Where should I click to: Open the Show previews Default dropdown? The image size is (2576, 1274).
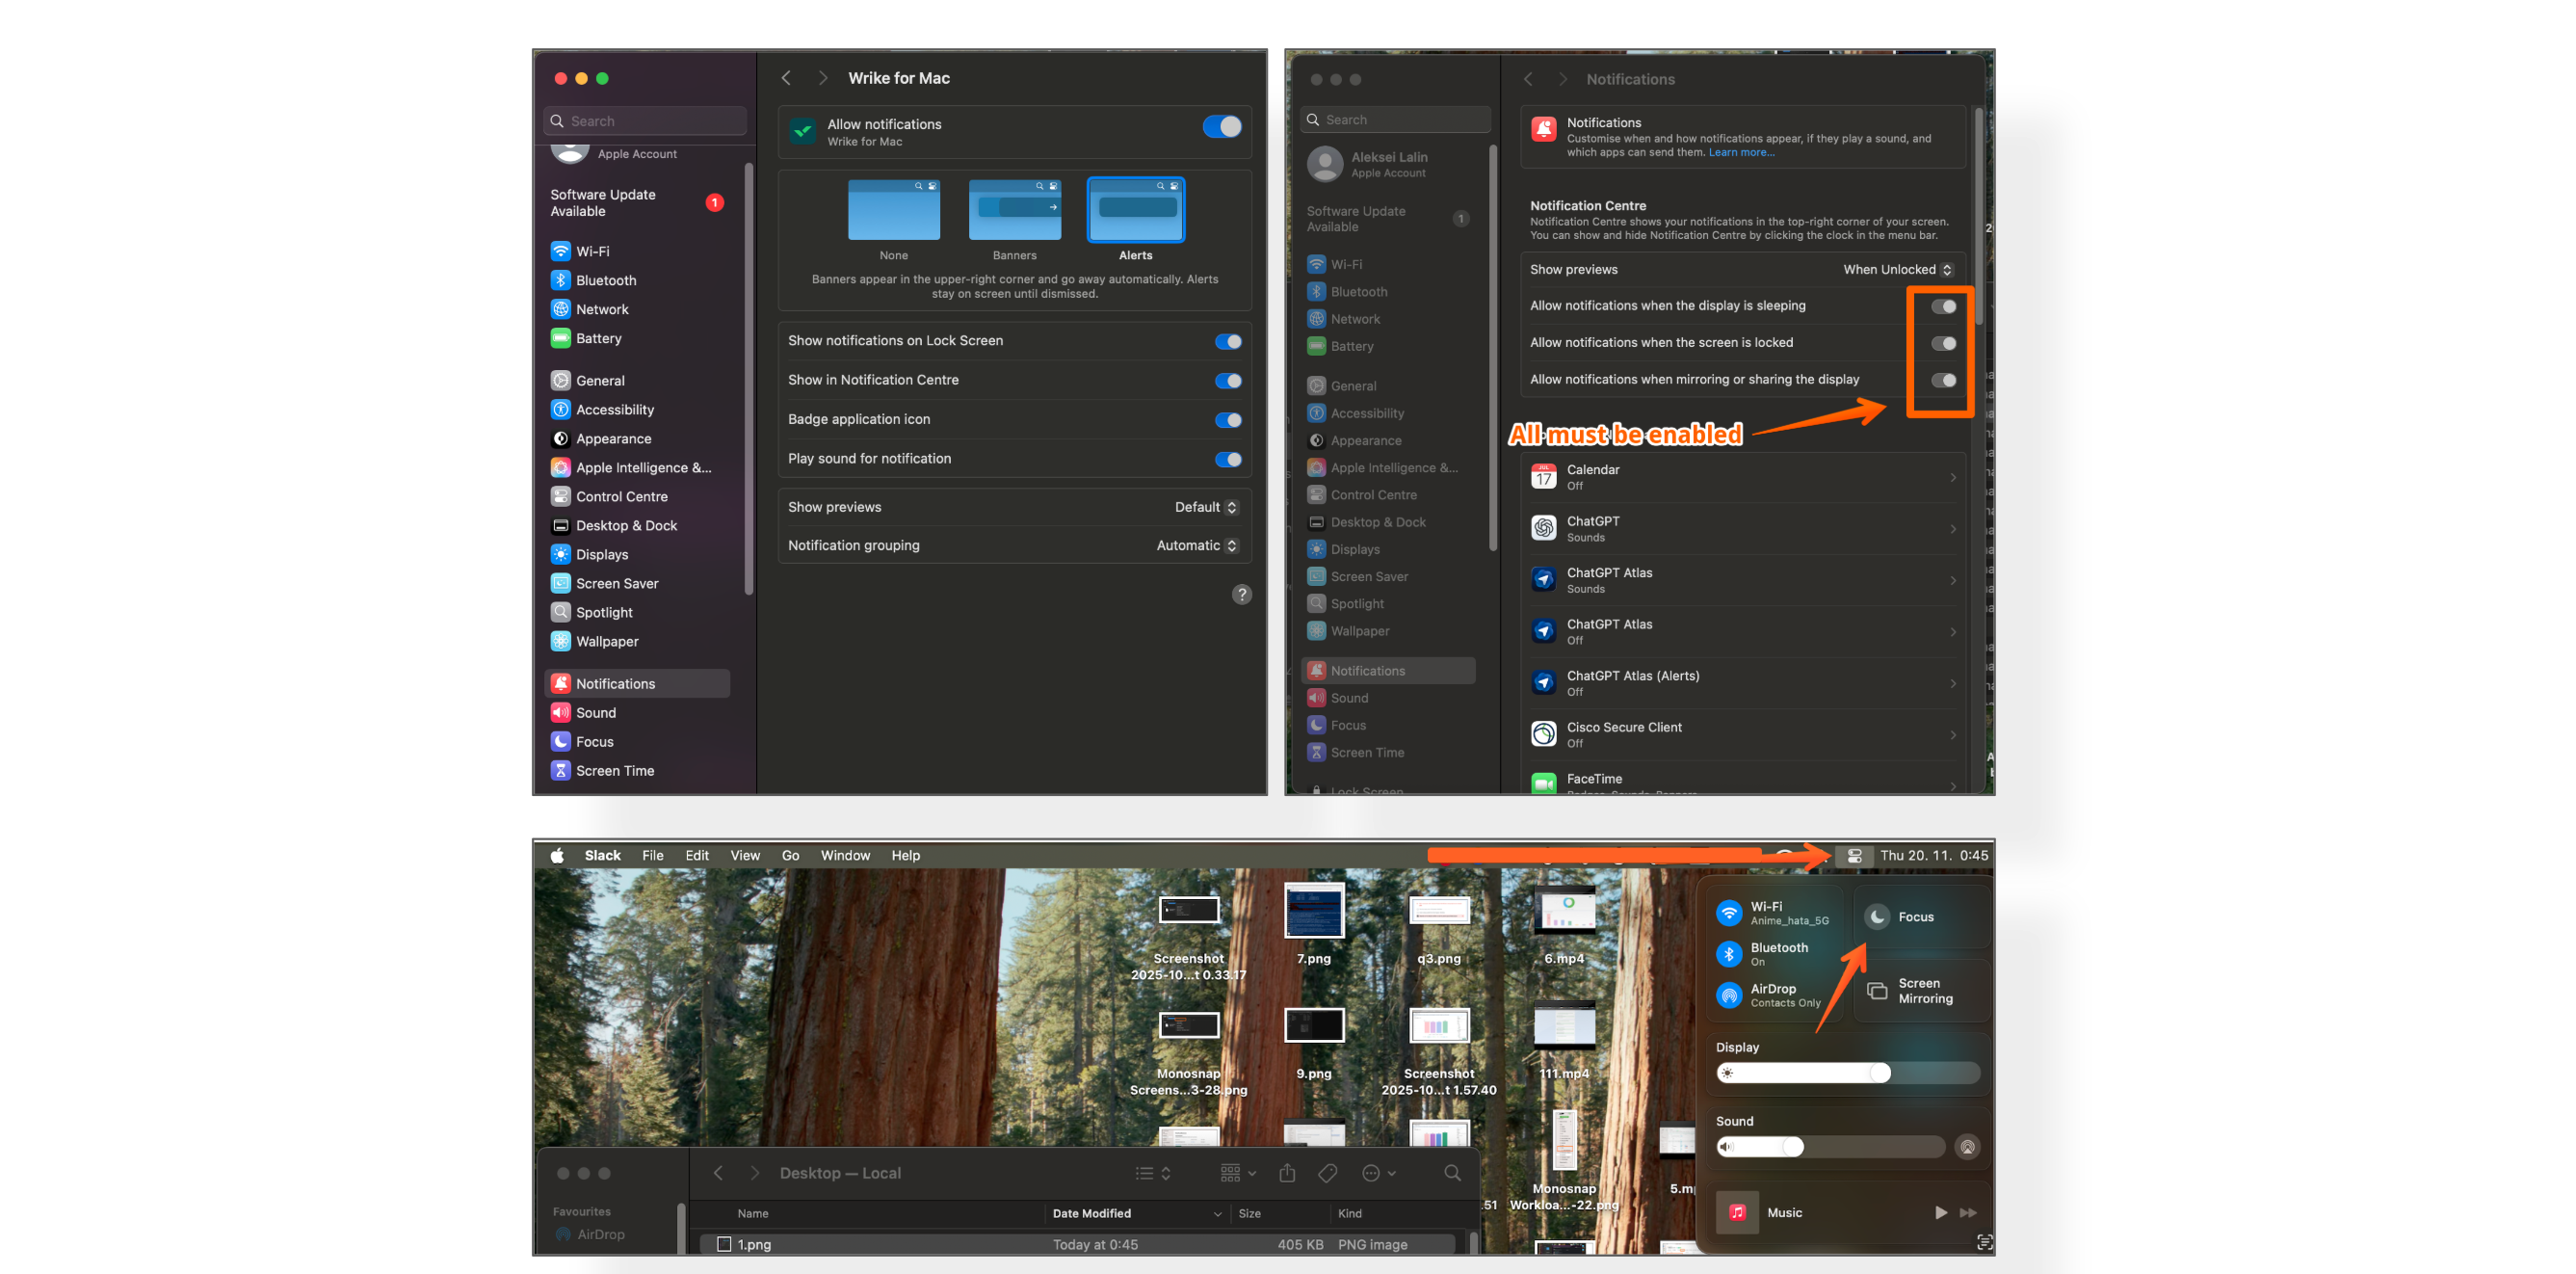pos(1206,508)
